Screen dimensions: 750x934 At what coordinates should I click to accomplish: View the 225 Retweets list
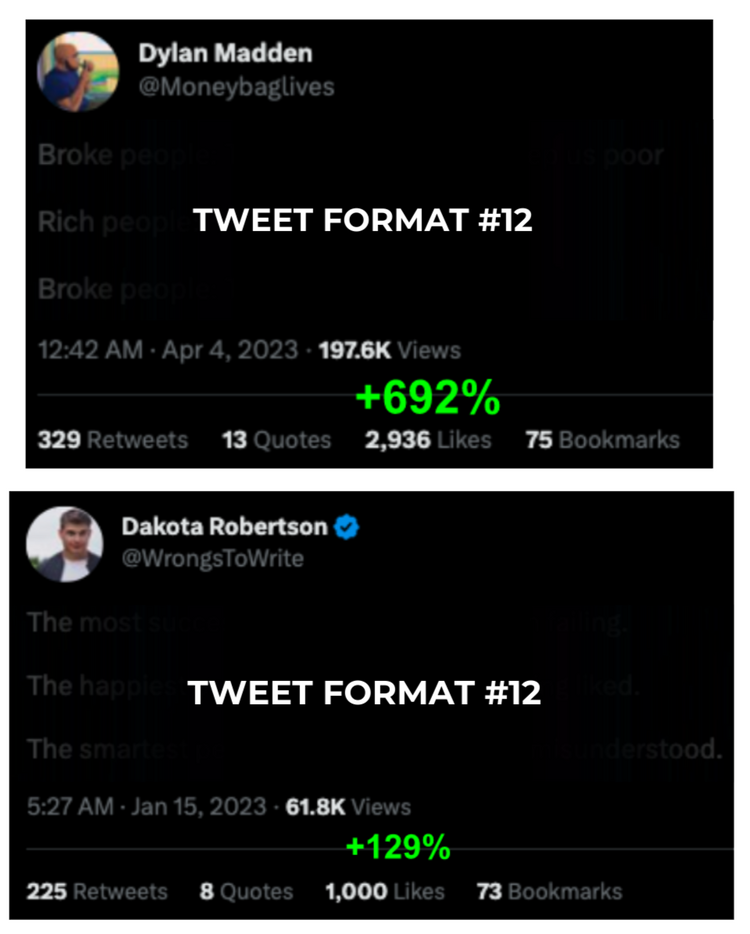pos(97,892)
